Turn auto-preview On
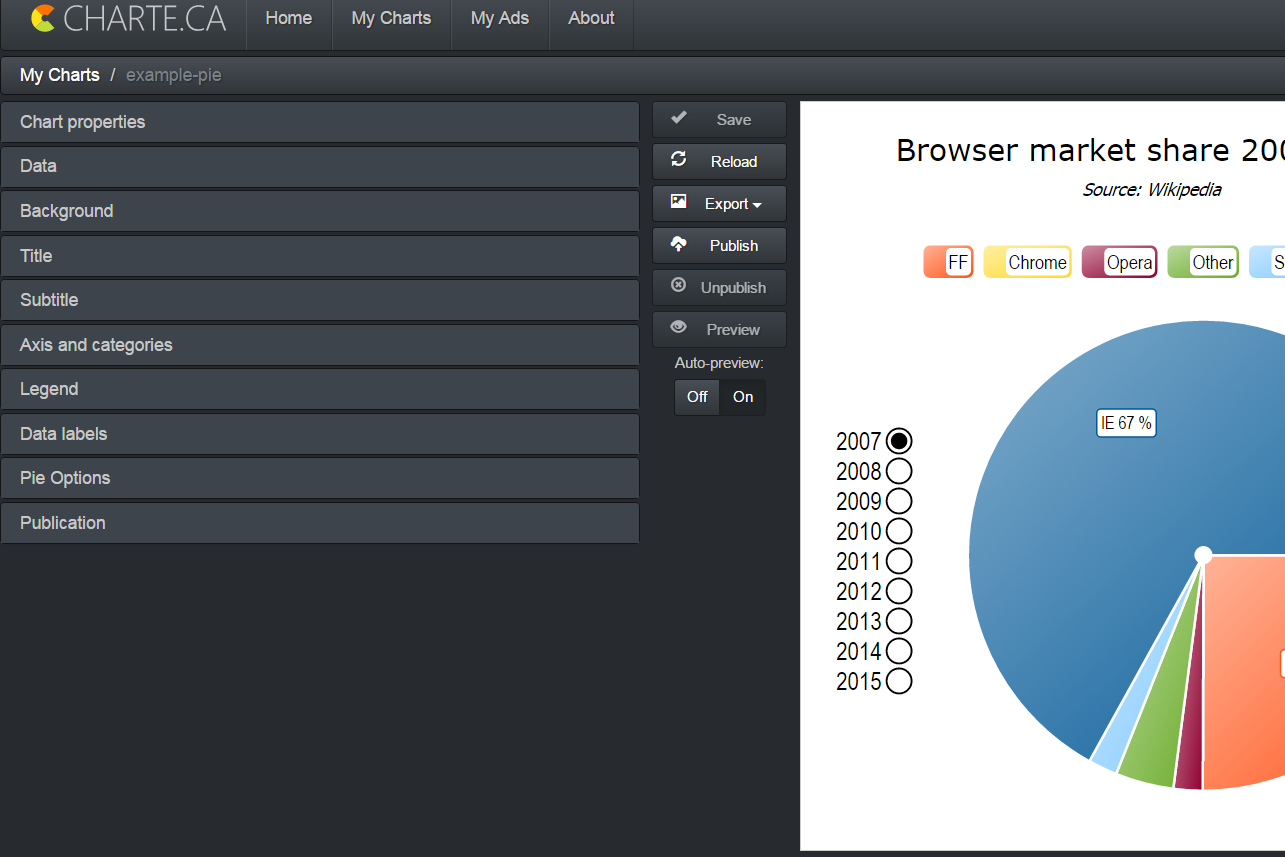 743,397
